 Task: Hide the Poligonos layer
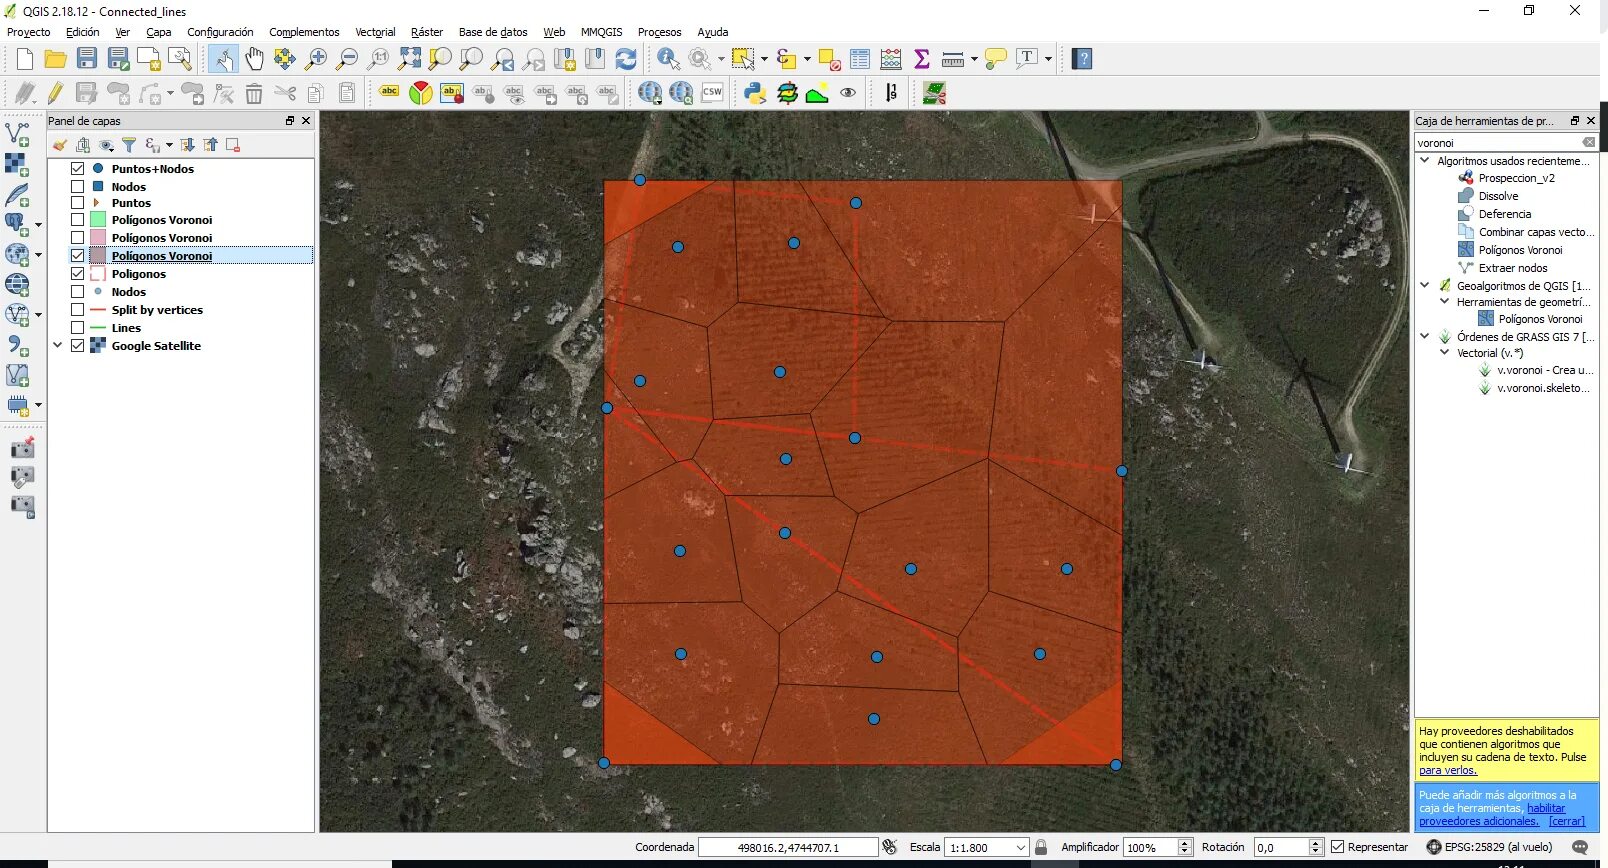coord(77,274)
